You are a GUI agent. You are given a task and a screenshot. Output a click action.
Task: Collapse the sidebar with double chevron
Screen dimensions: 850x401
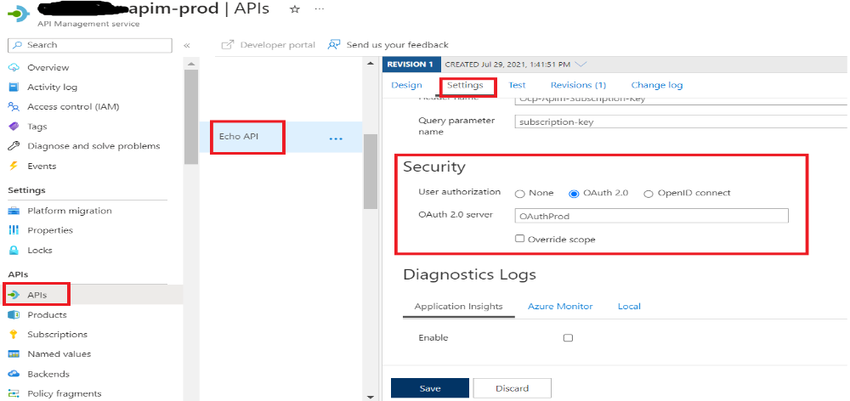(x=186, y=45)
